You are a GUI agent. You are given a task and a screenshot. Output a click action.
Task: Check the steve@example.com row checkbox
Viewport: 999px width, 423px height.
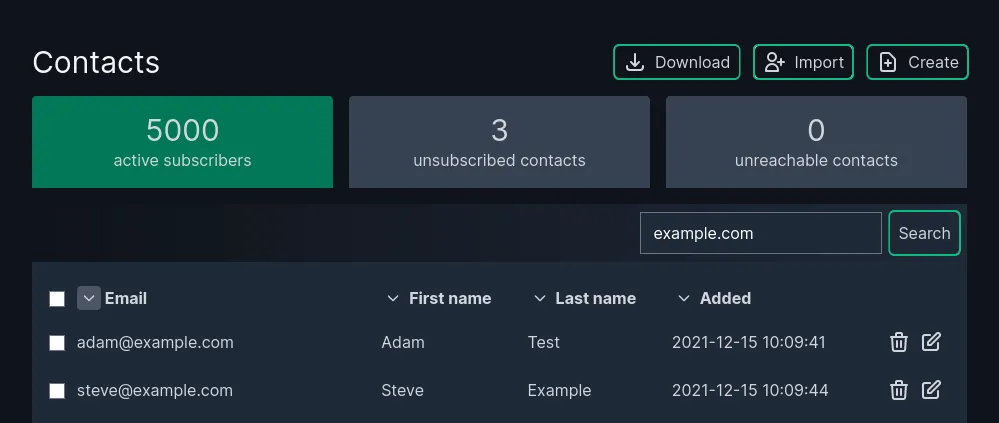click(x=57, y=391)
